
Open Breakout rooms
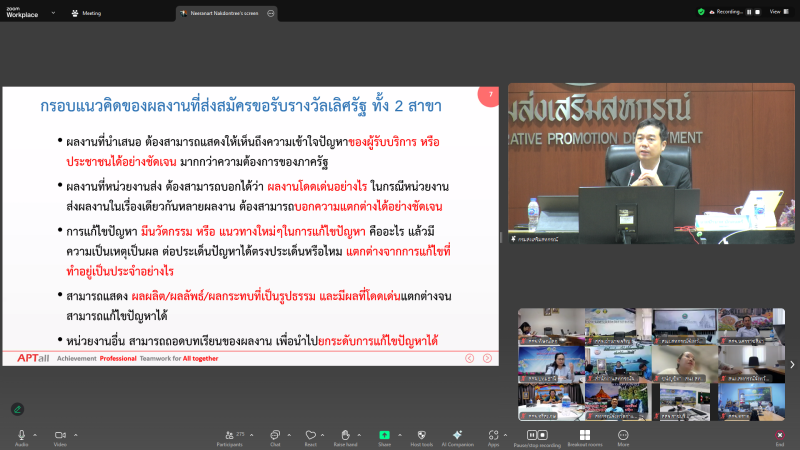[585, 435]
